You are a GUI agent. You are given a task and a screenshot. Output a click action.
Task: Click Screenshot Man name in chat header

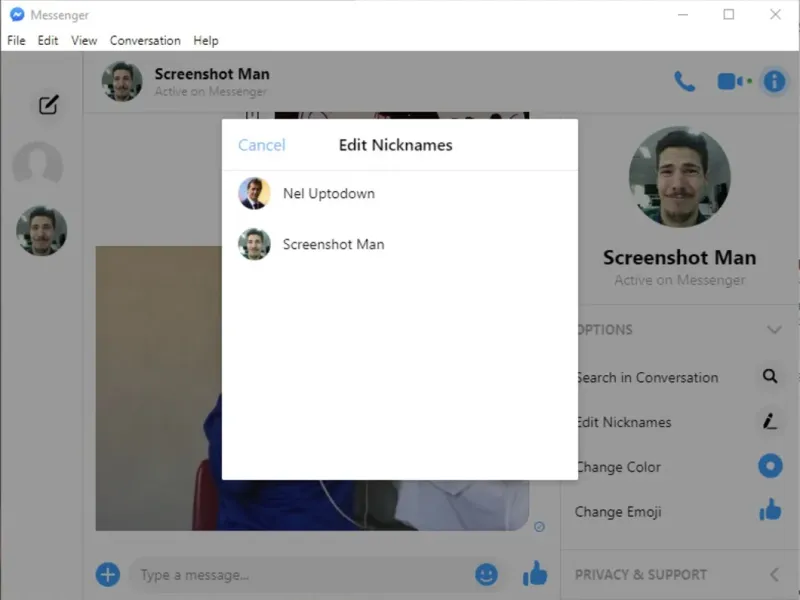point(212,74)
